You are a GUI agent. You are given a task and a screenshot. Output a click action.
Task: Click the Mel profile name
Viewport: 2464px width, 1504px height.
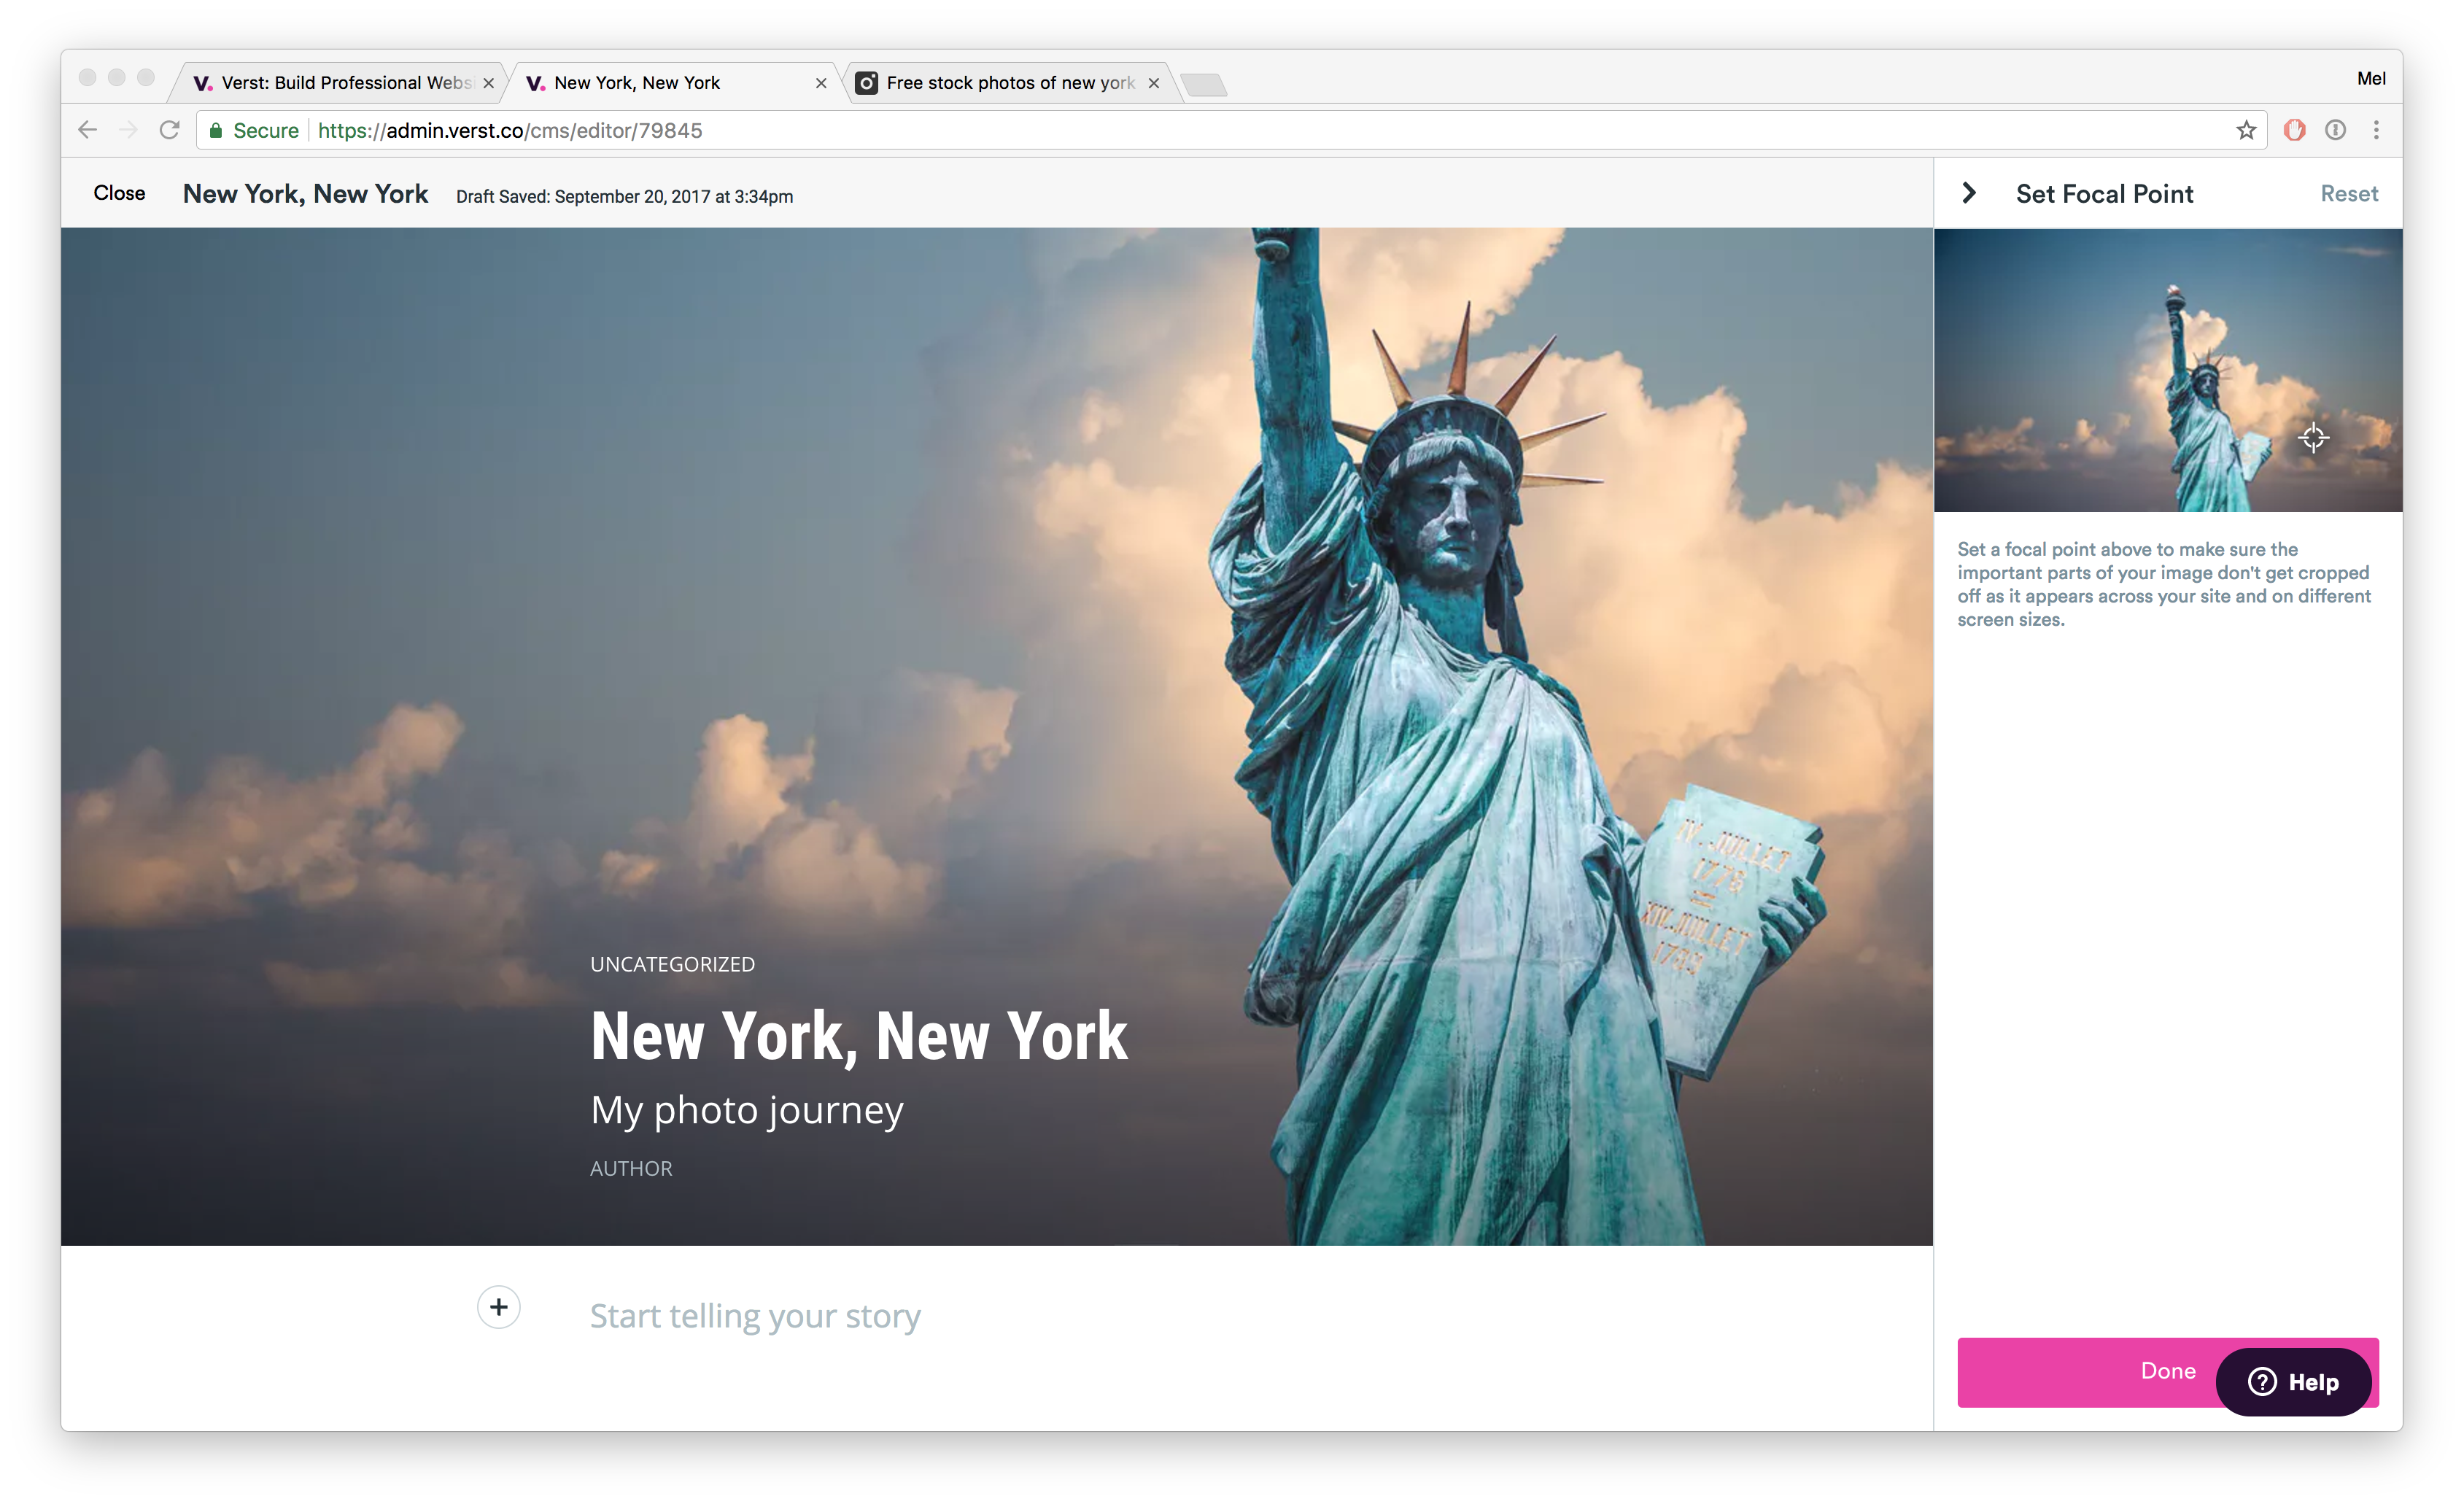[2371, 78]
